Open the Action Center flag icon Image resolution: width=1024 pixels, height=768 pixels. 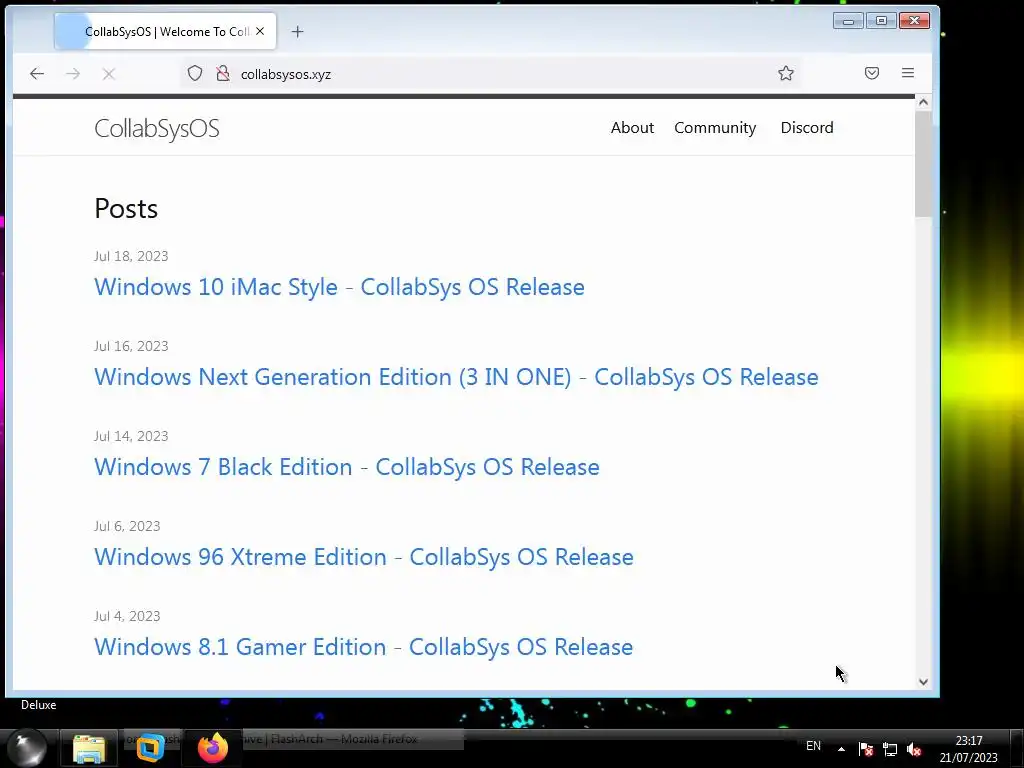(866, 749)
